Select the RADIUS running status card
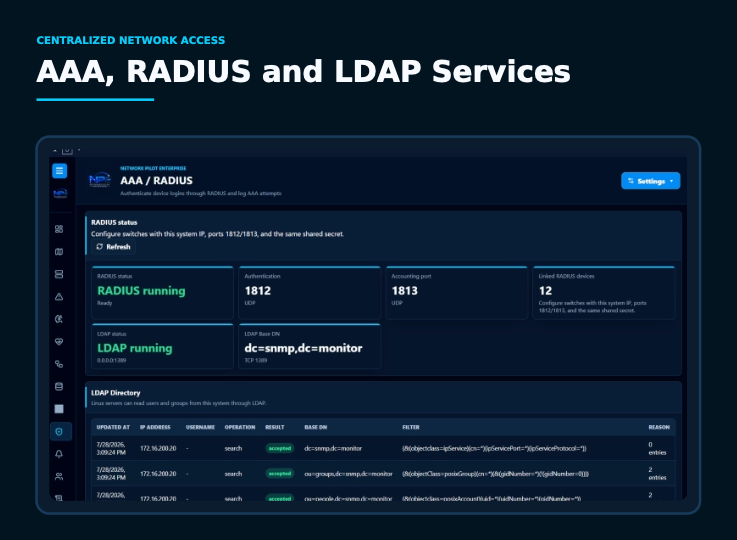This screenshot has height=540, width=737. click(163, 292)
